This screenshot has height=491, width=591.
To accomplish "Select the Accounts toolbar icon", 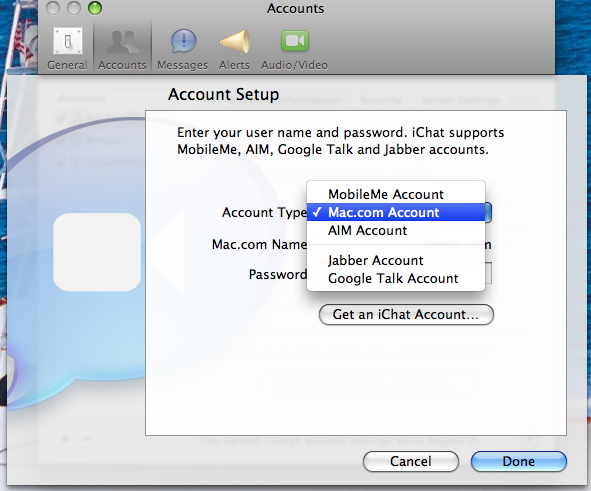I will (x=122, y=48).
